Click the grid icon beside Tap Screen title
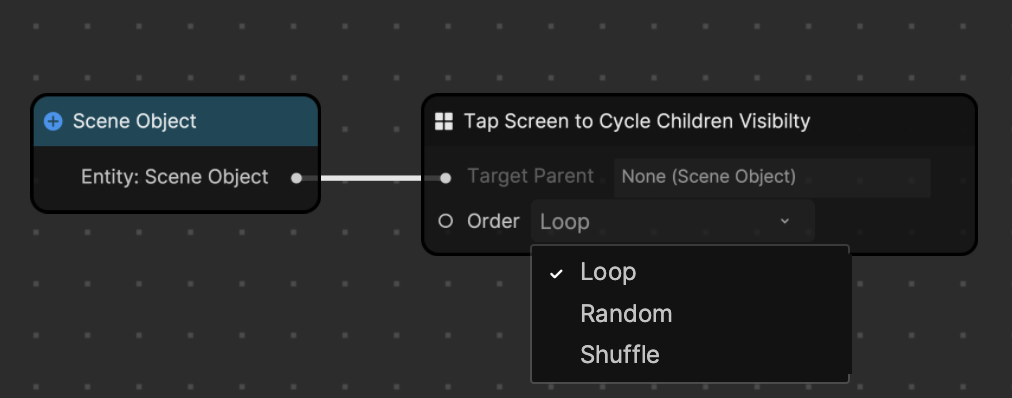This screenshot has width=1012, height=398. tap(444, 121)
